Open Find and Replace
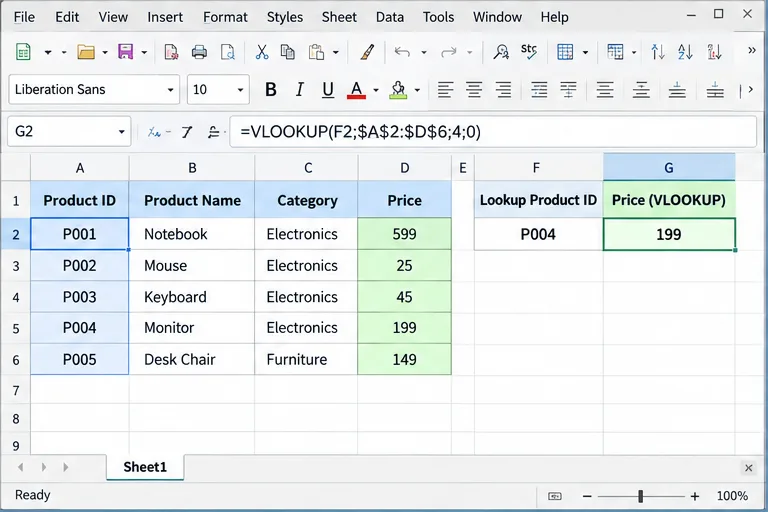This screenshot has height=512, width=768. pos(501,51)
